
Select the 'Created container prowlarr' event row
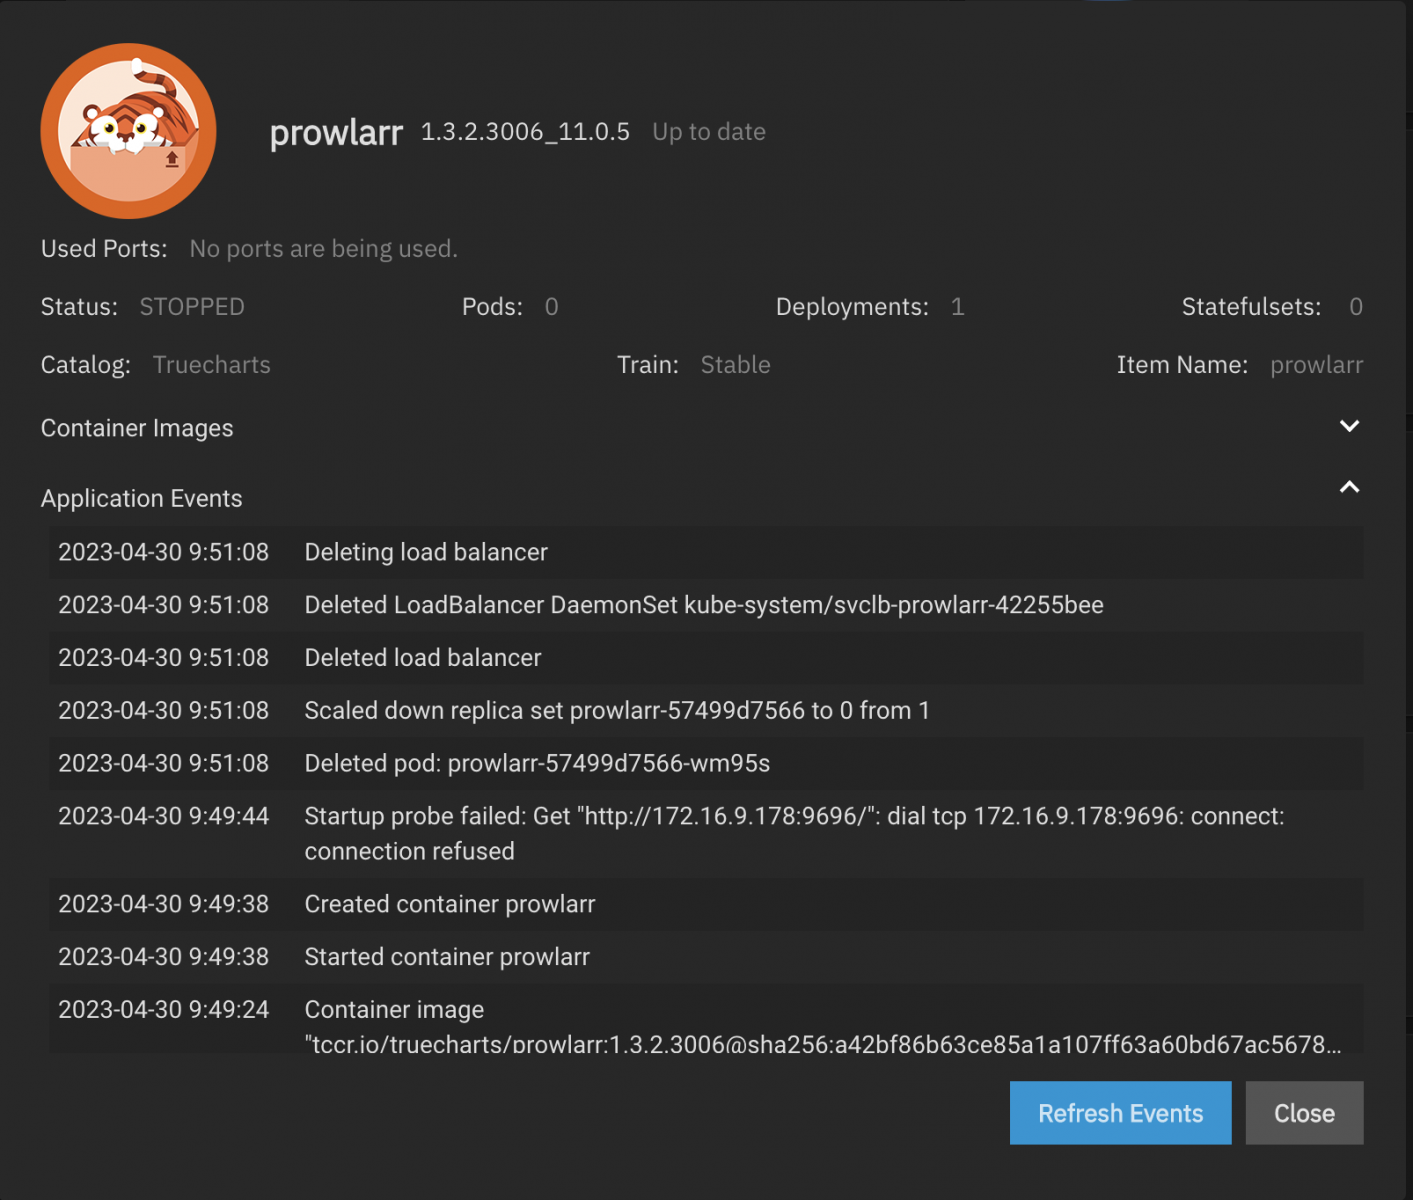(x=706, y=904)
